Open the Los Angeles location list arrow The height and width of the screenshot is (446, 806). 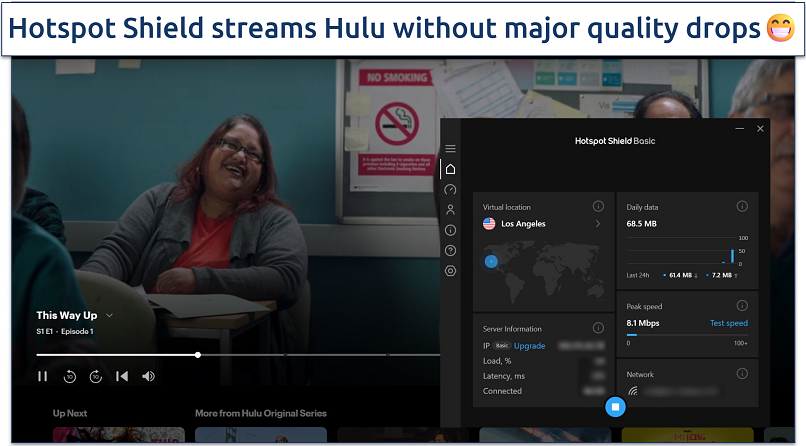[x=598, y=224]
